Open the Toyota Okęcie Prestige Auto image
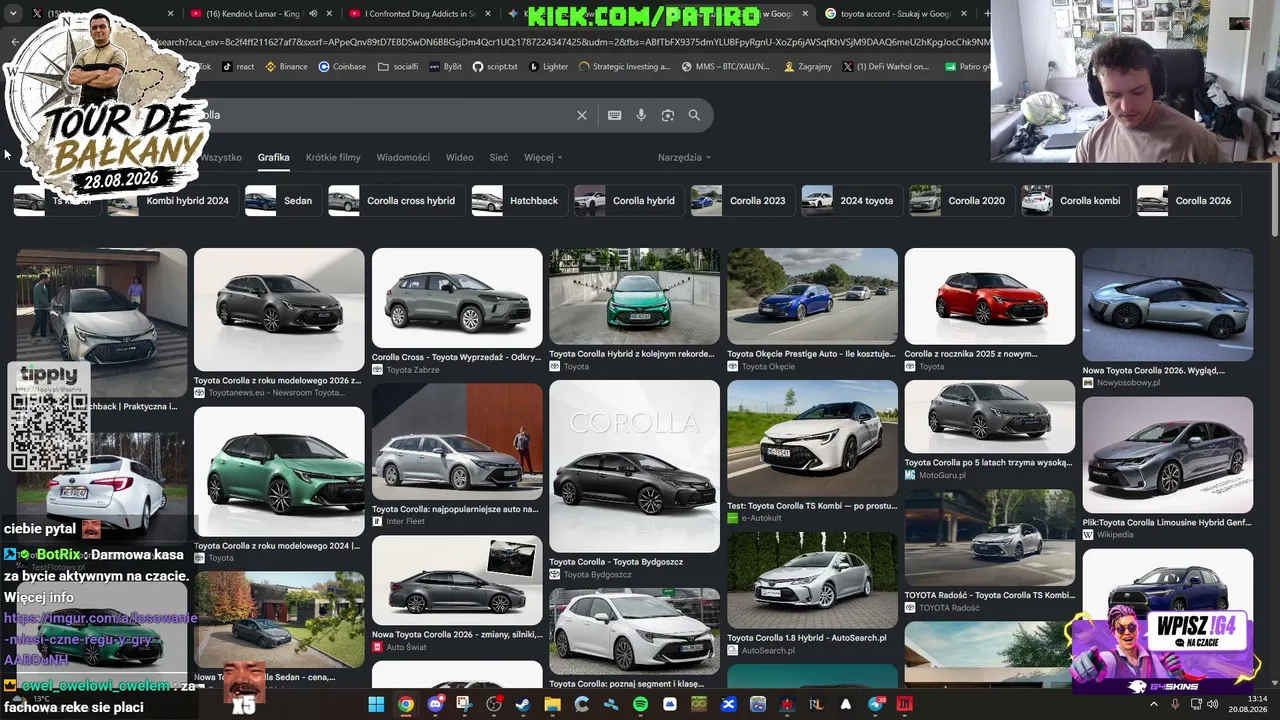 (x=812, y=297)
